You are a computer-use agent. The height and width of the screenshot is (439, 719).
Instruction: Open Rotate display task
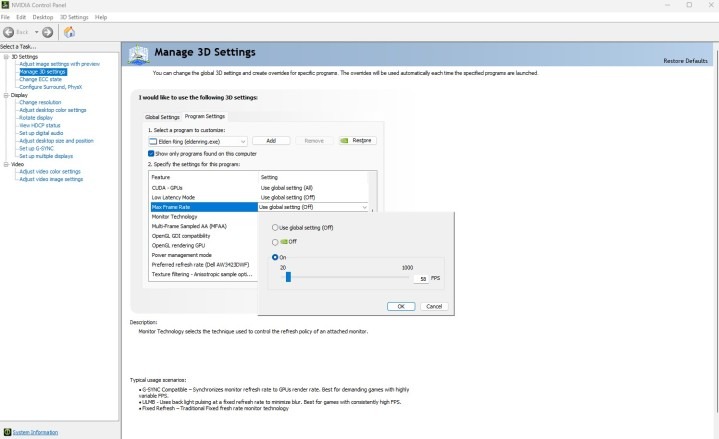pos(36,117)
